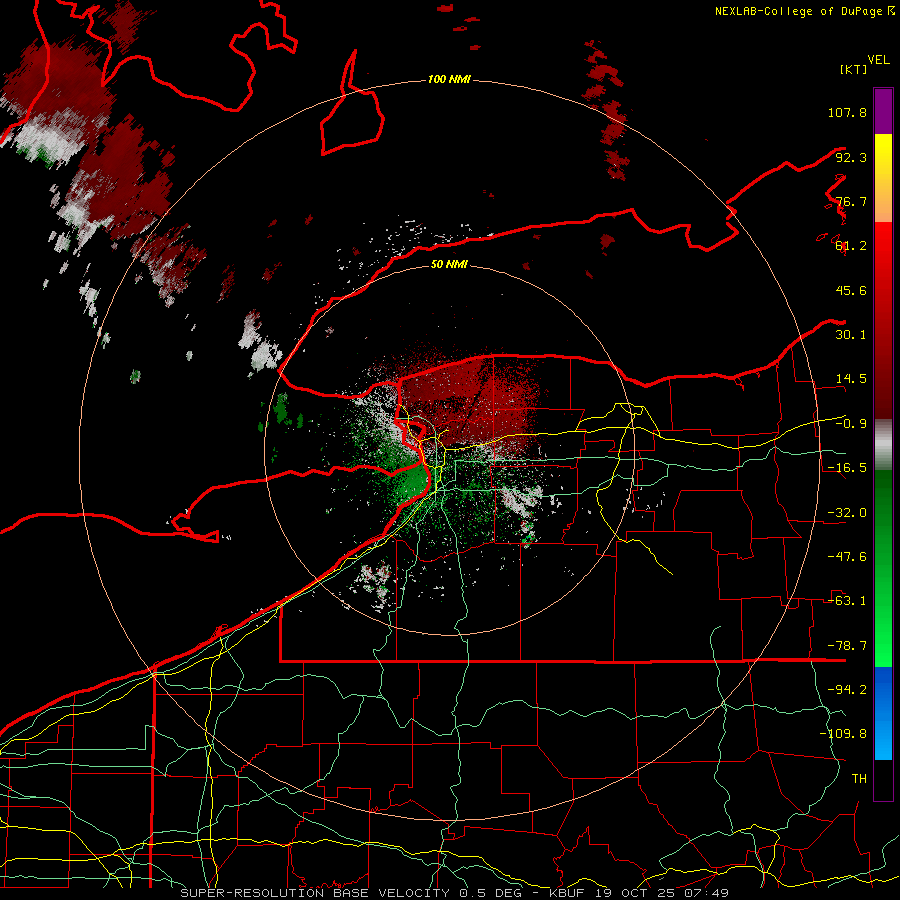This screenshot has height=900, width=900.
Task: Click the 107.8 velocity scale value
Action: pyautogui.click(x=847, y=112)
